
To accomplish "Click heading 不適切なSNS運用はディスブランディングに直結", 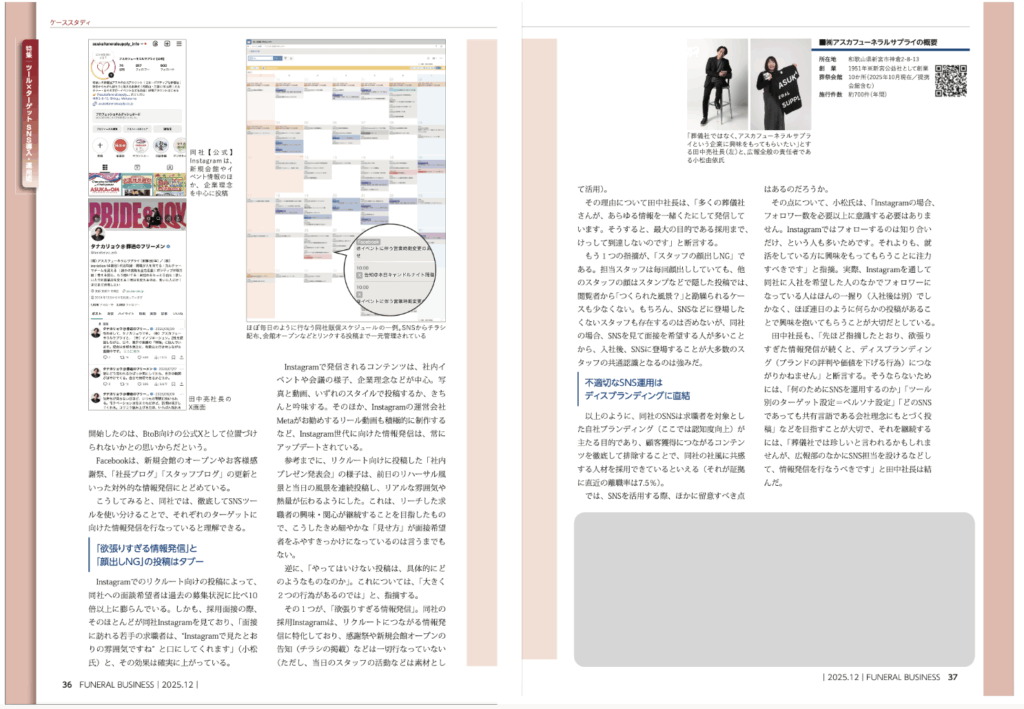I will [641, 388].
